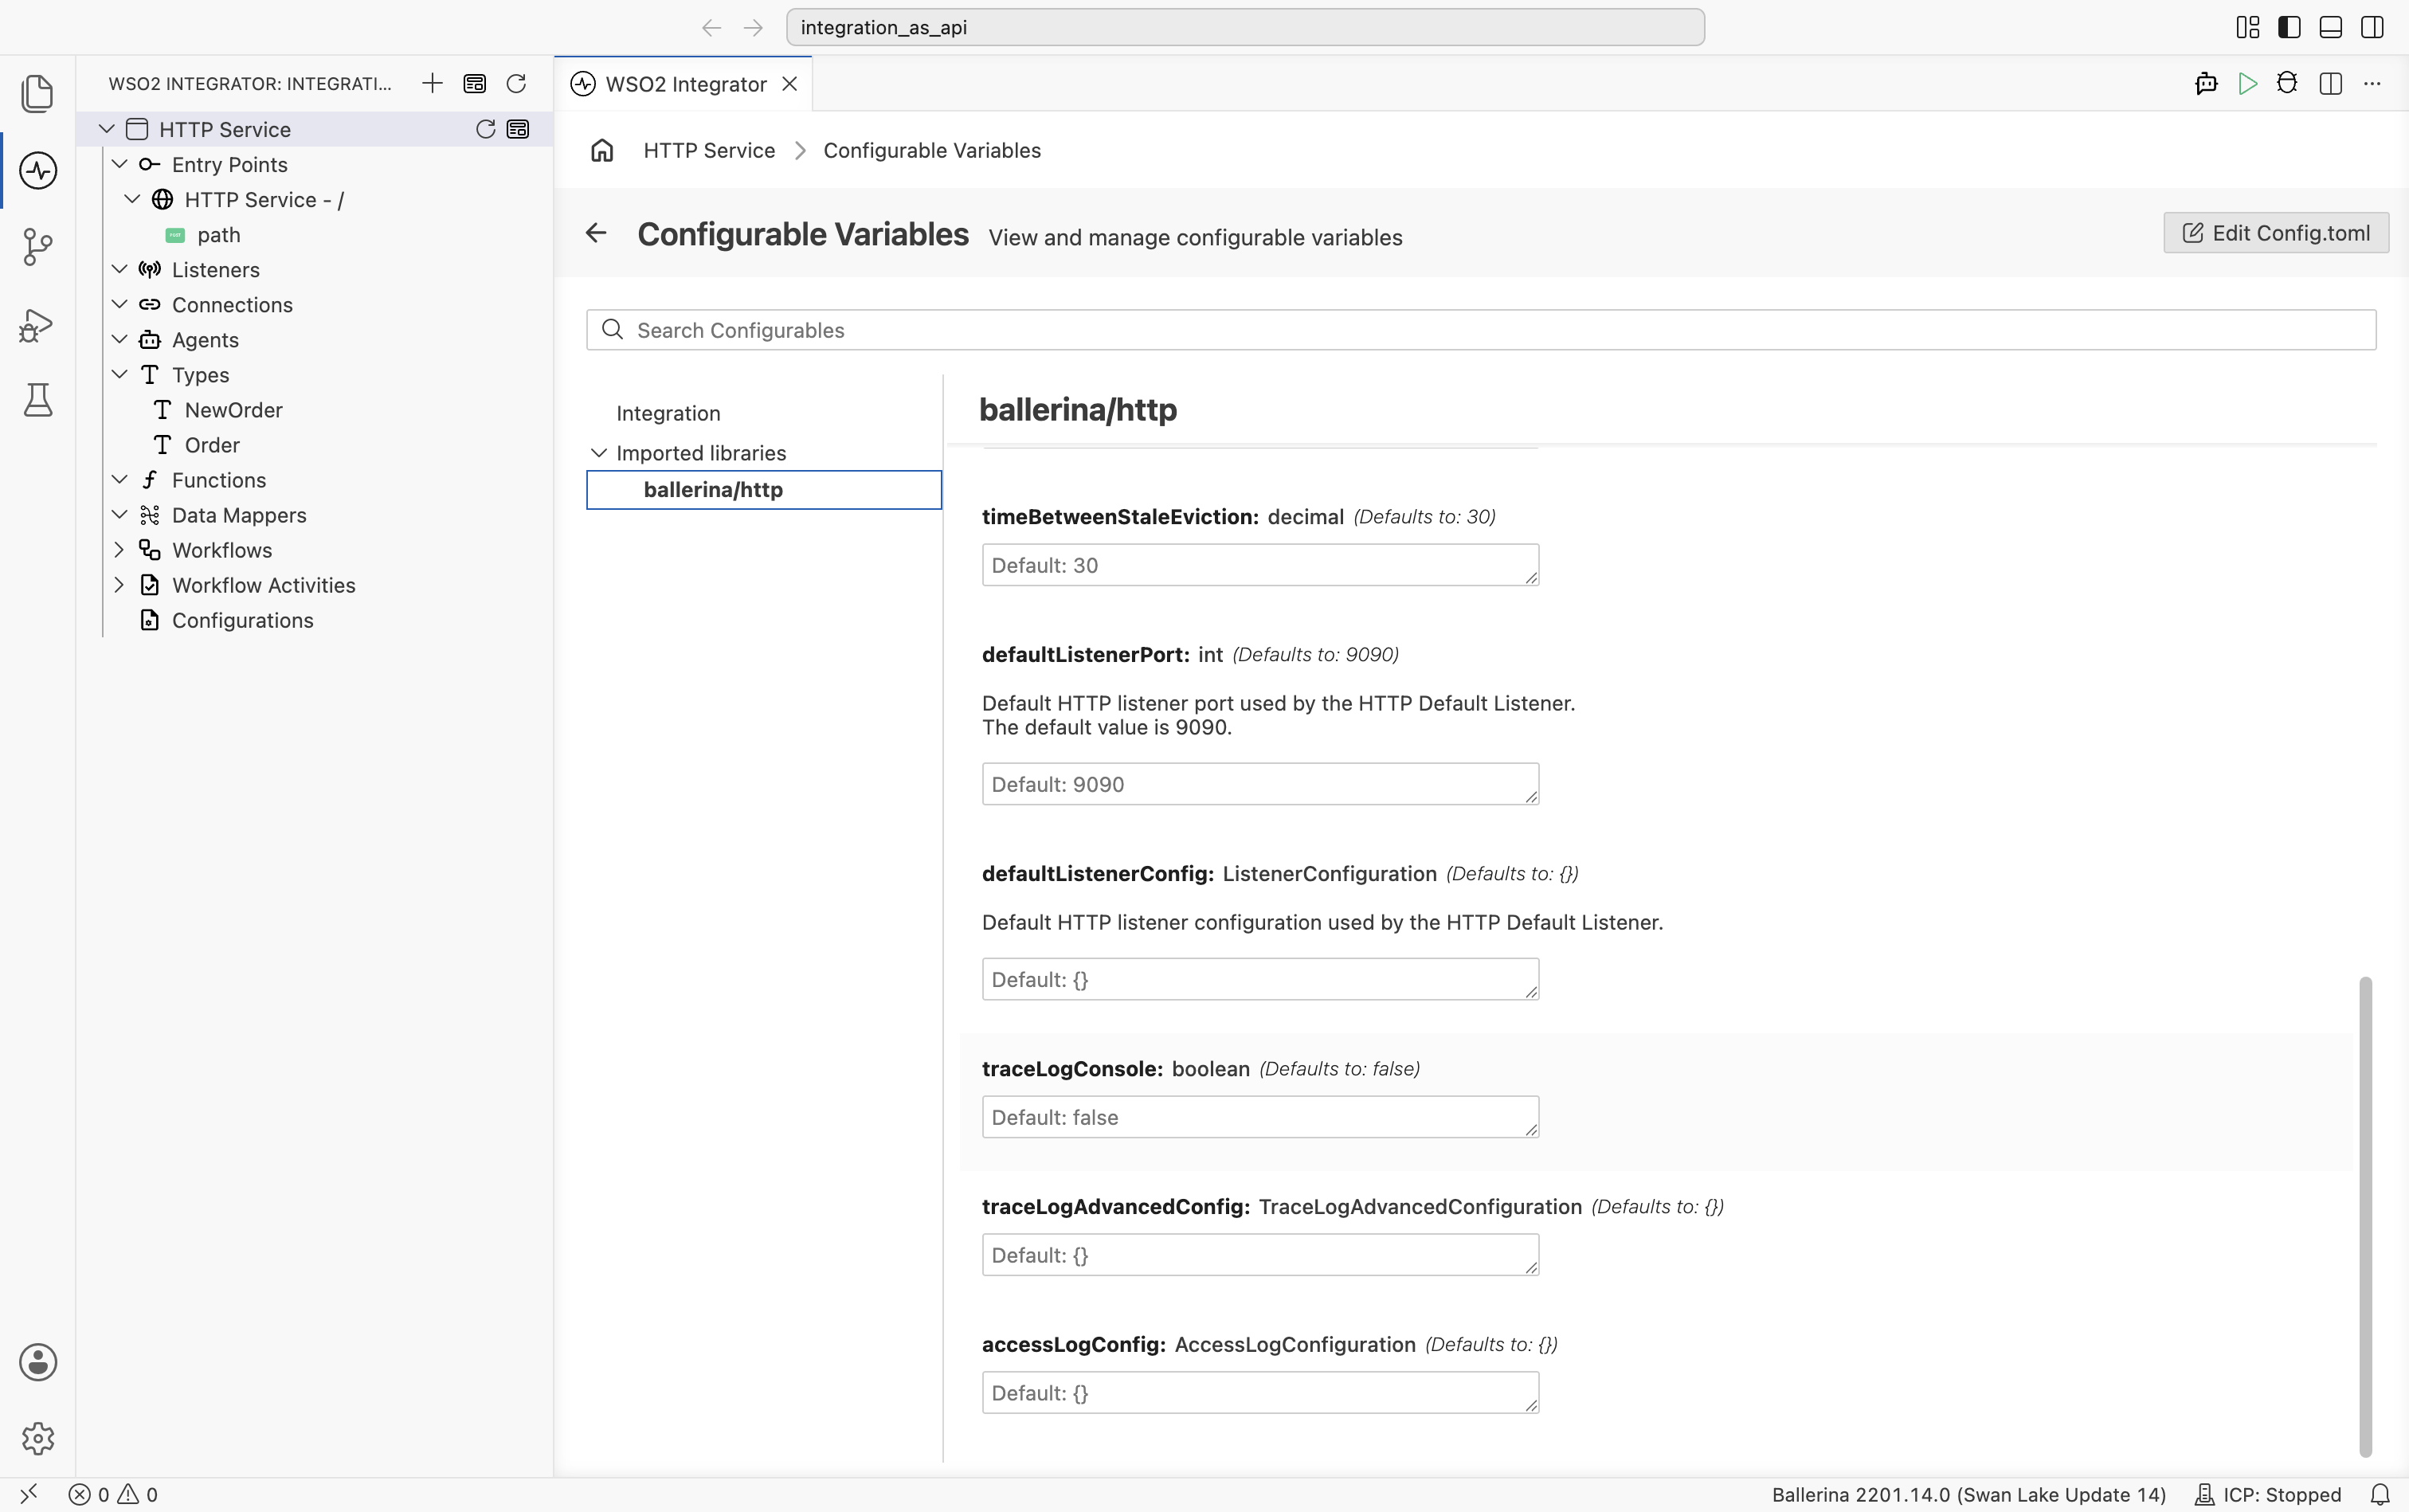Expand Workflows tree node

point(119,549)
